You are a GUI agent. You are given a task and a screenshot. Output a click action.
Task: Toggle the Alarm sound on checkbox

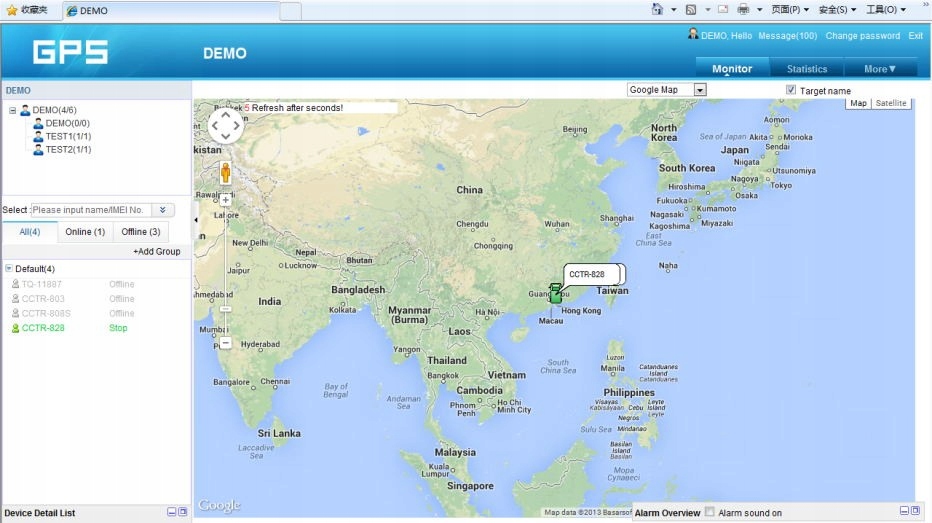(710, 512)
